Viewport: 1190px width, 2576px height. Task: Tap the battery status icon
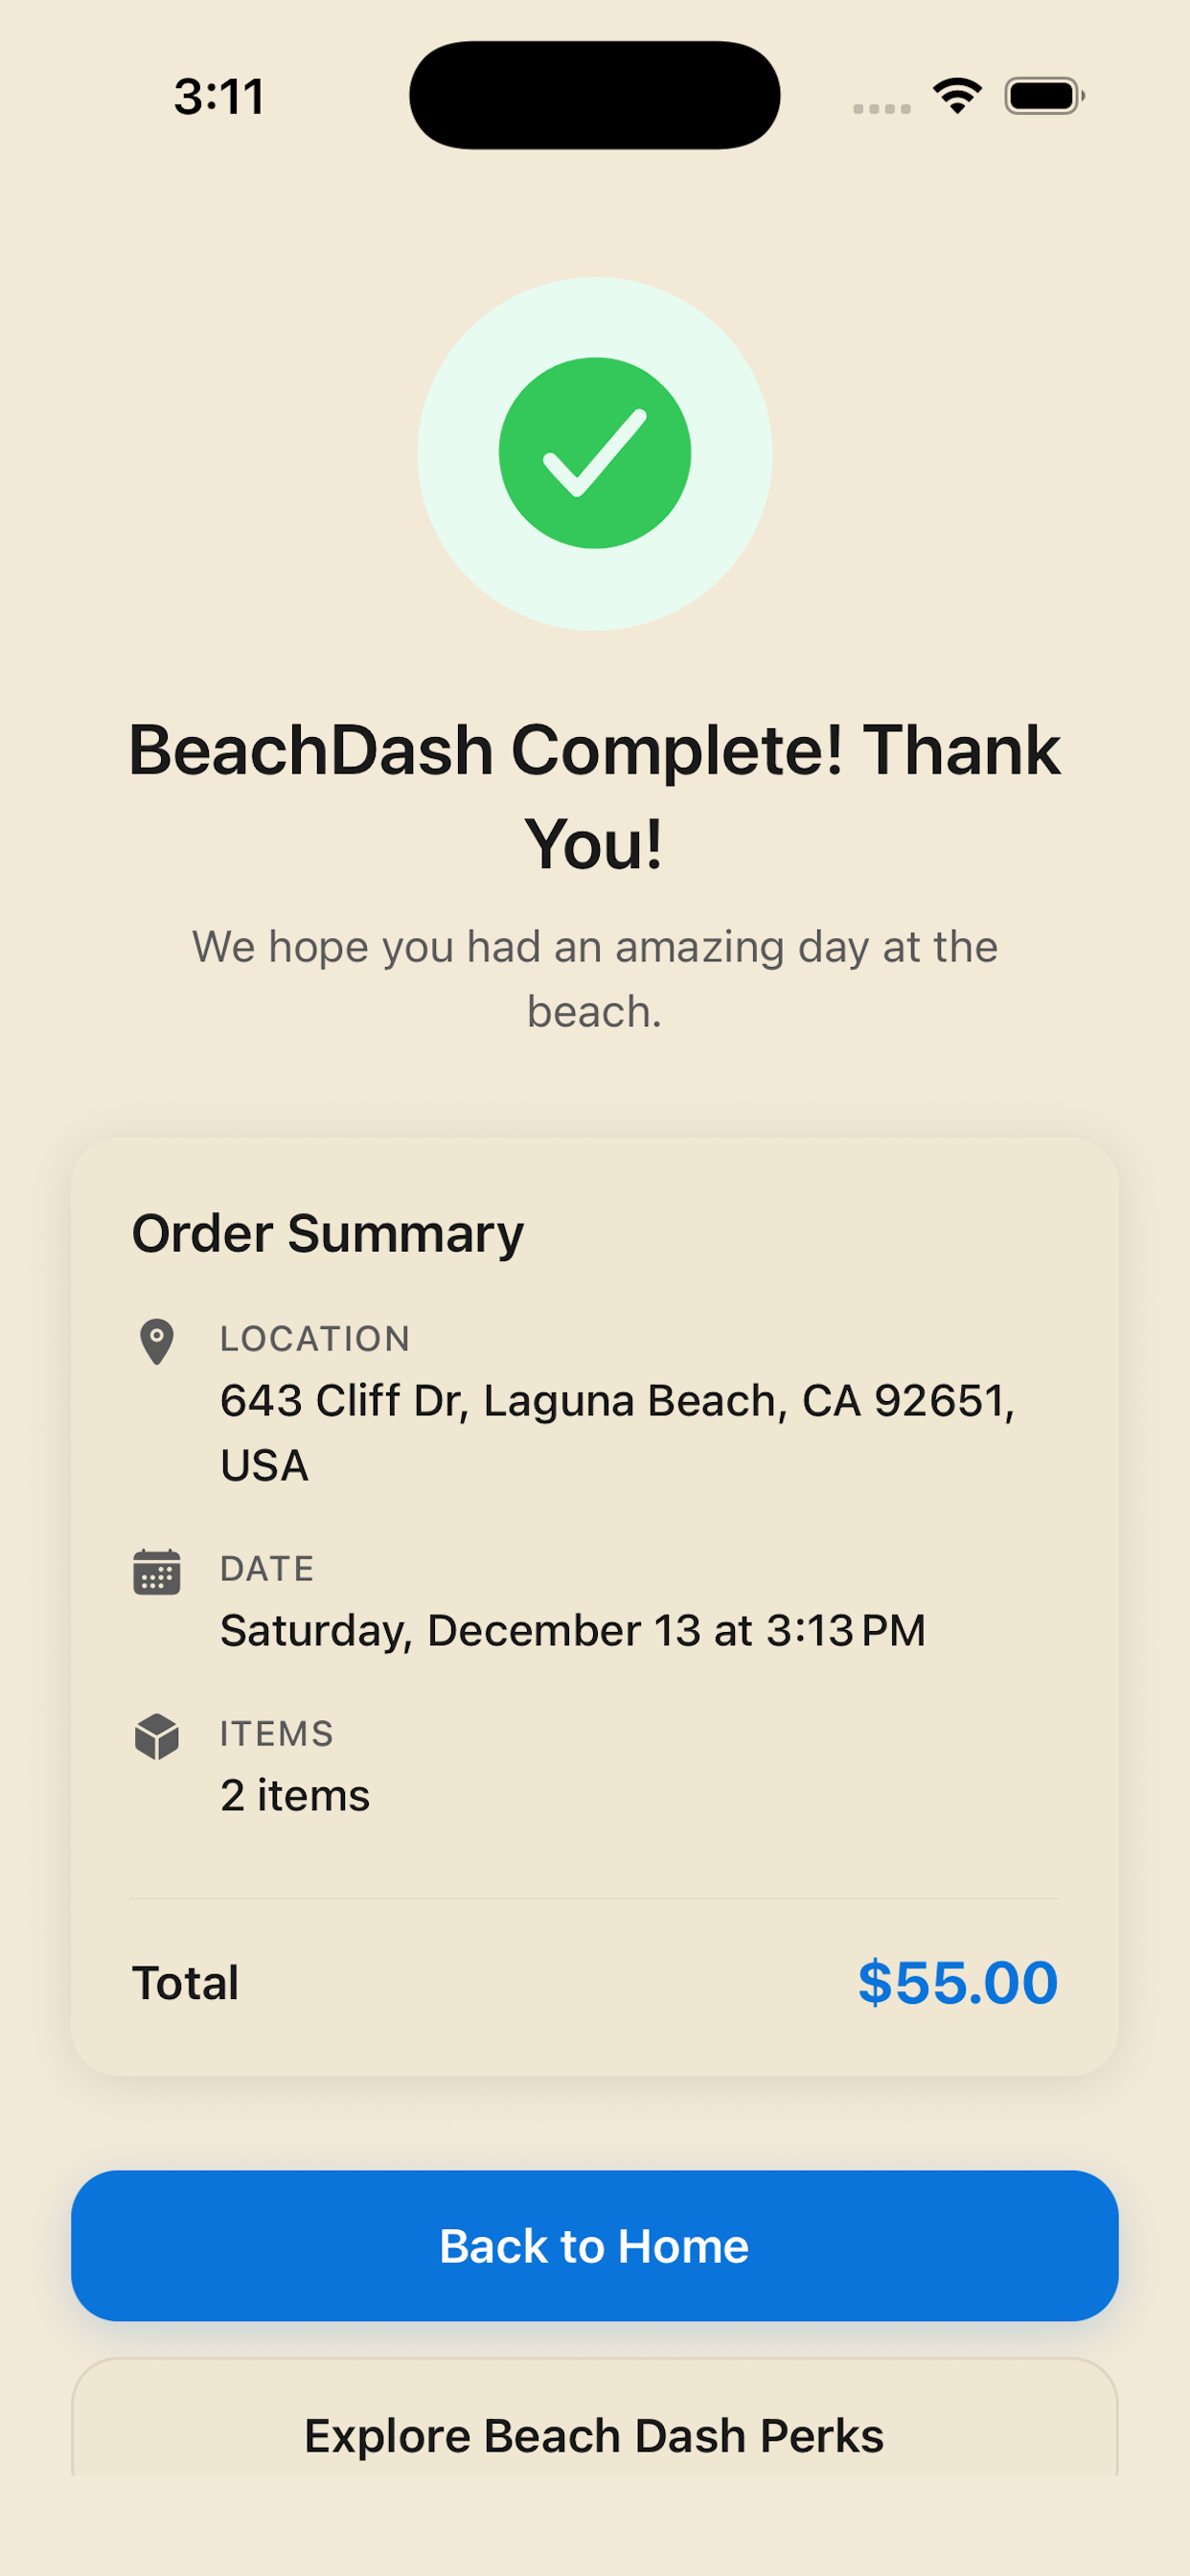pyautogui.click(x=1043, y=96)
